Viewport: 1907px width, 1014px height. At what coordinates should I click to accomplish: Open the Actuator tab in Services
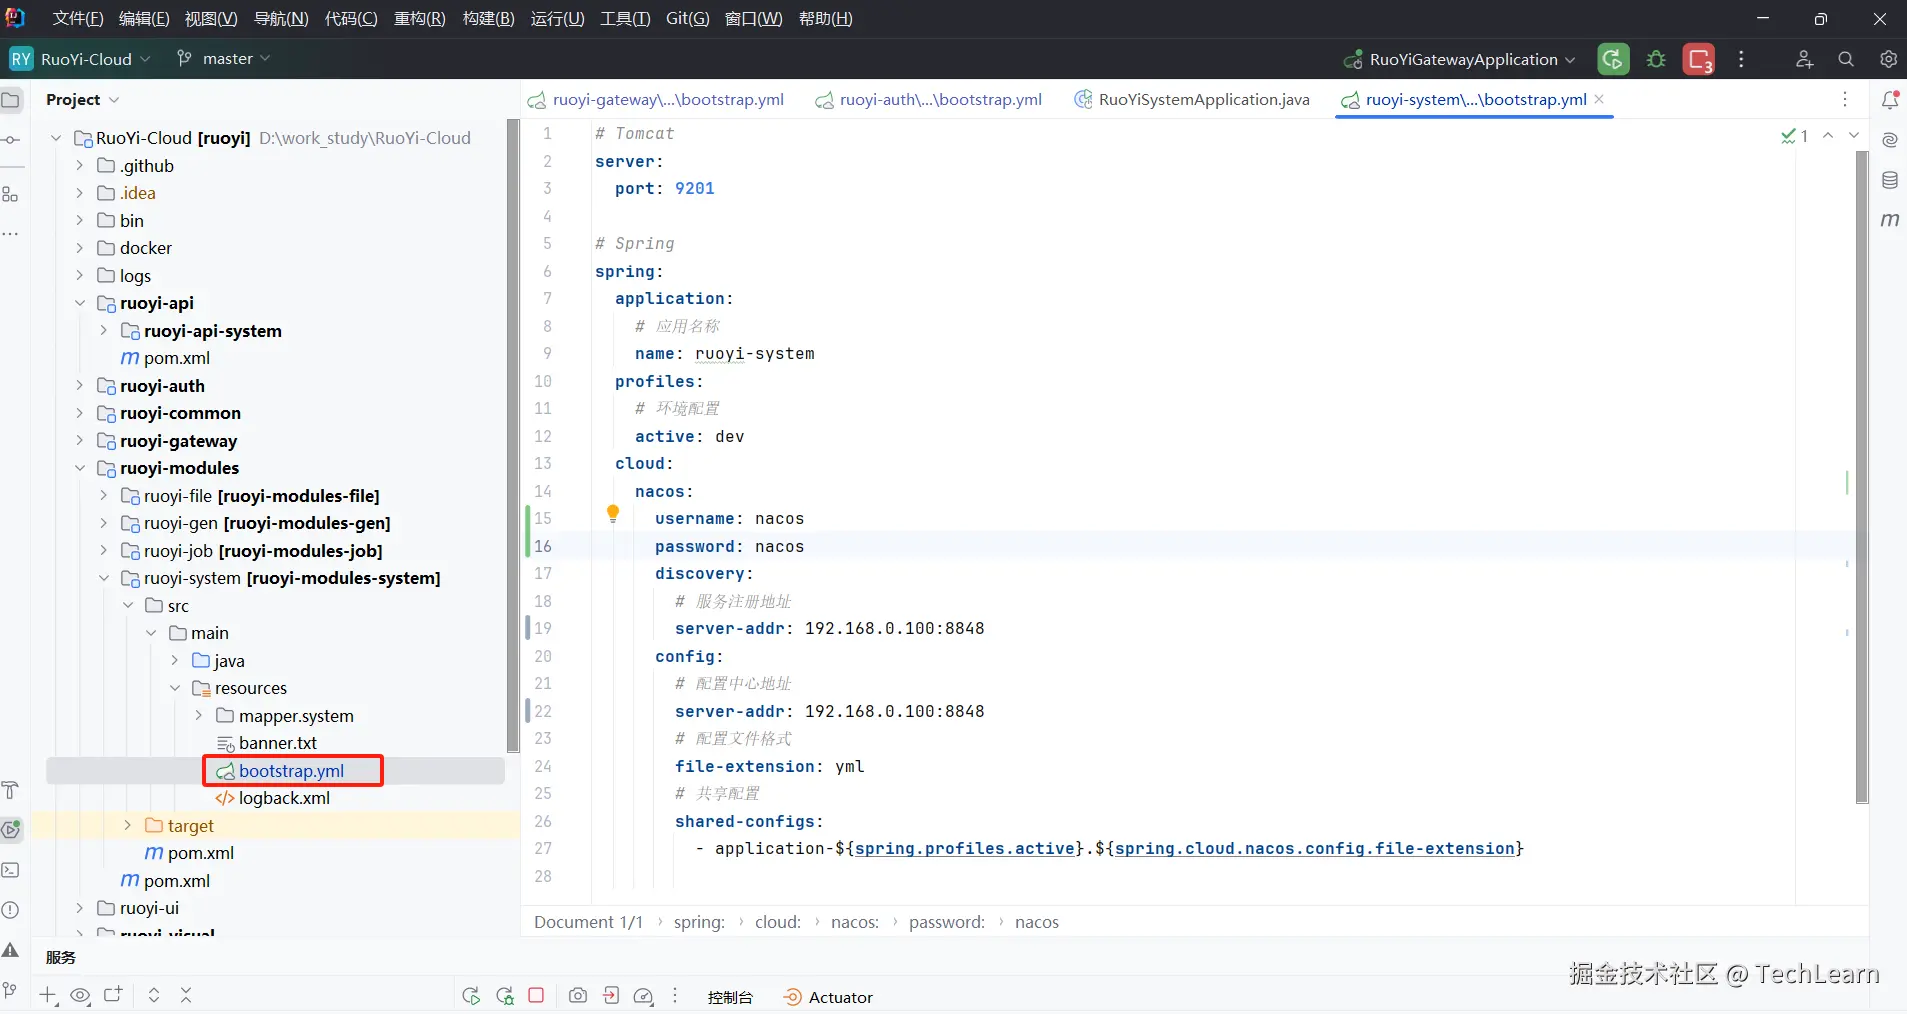(x=829, y=997)
